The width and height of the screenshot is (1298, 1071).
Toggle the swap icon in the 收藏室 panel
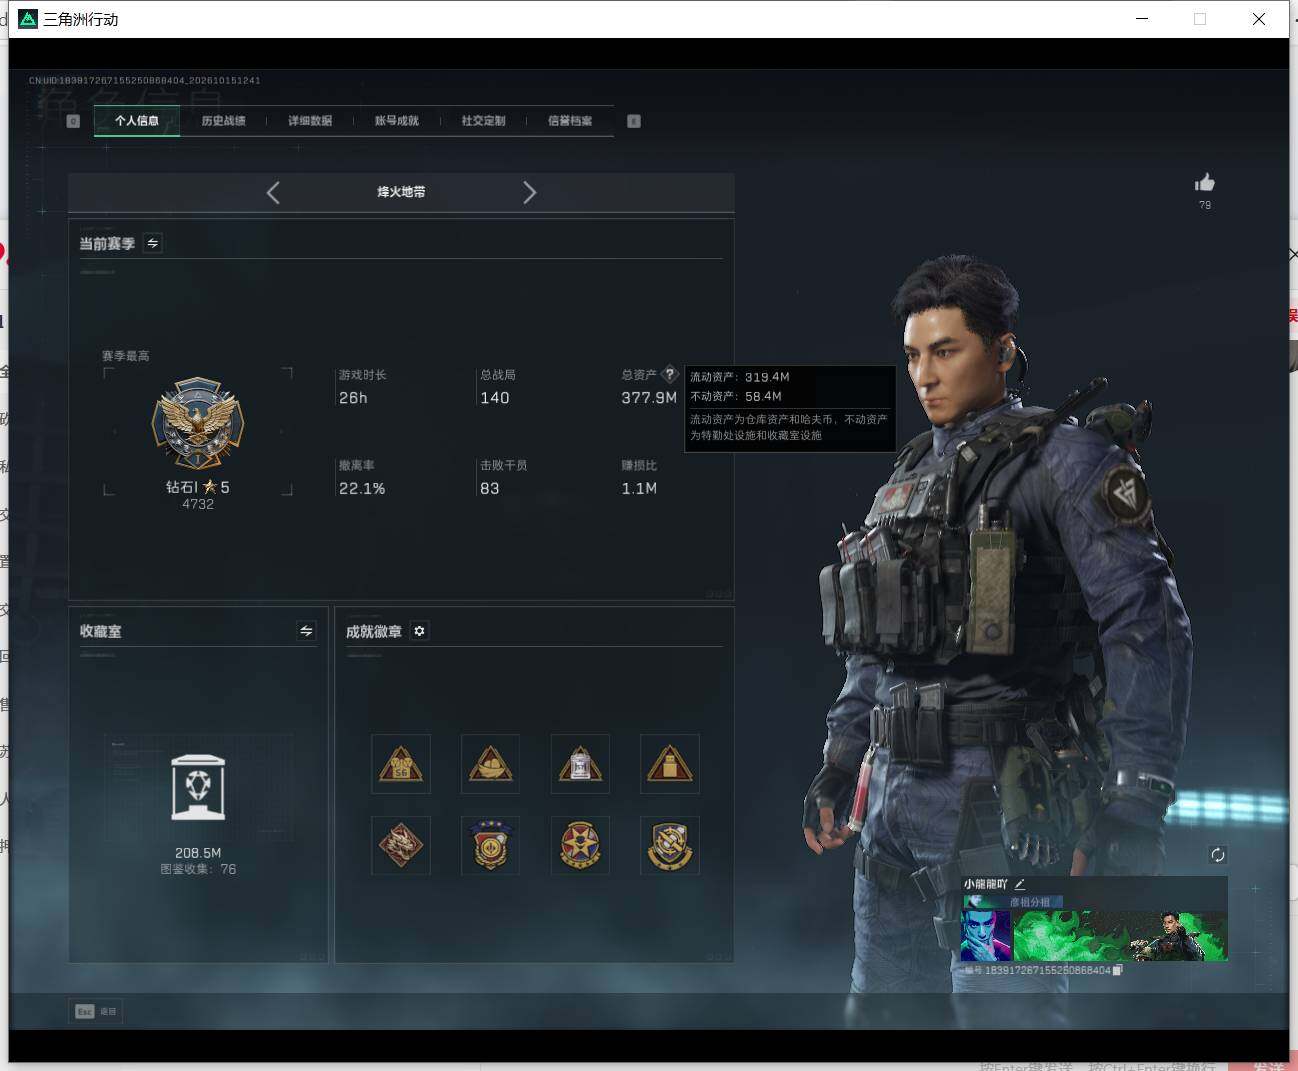[306, 631]
